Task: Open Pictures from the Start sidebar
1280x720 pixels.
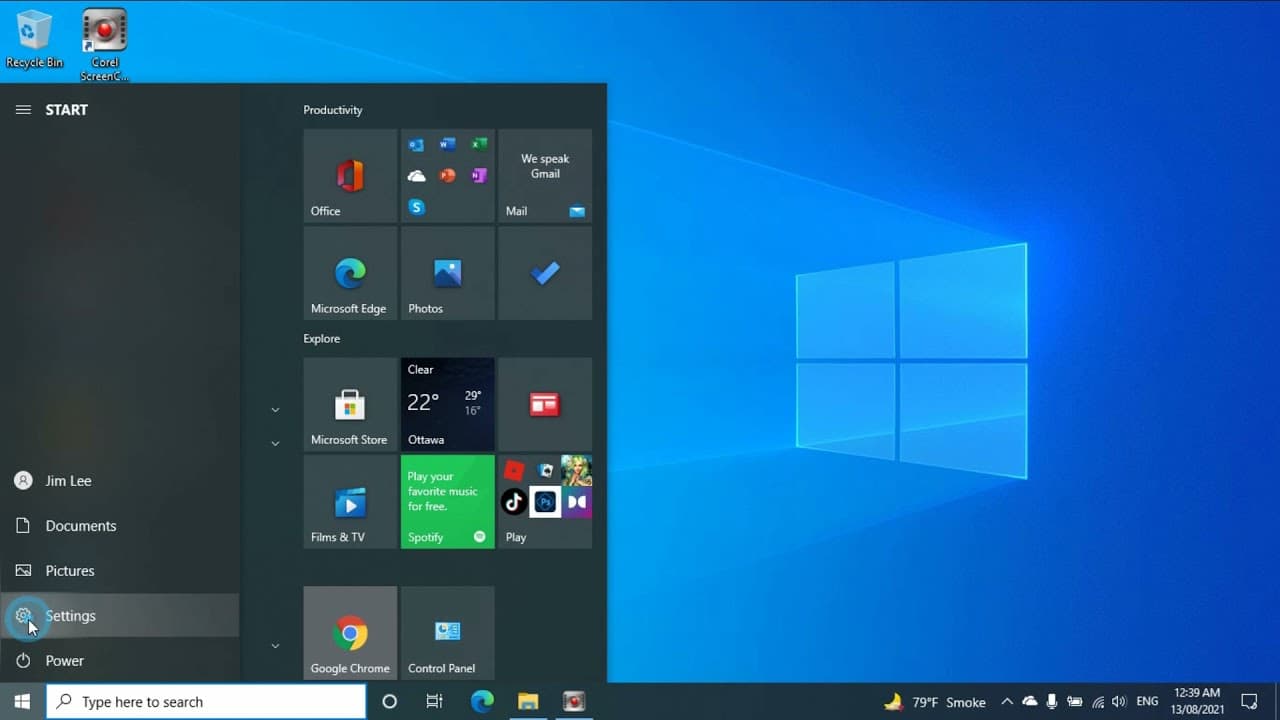Action: click(120, 571)
